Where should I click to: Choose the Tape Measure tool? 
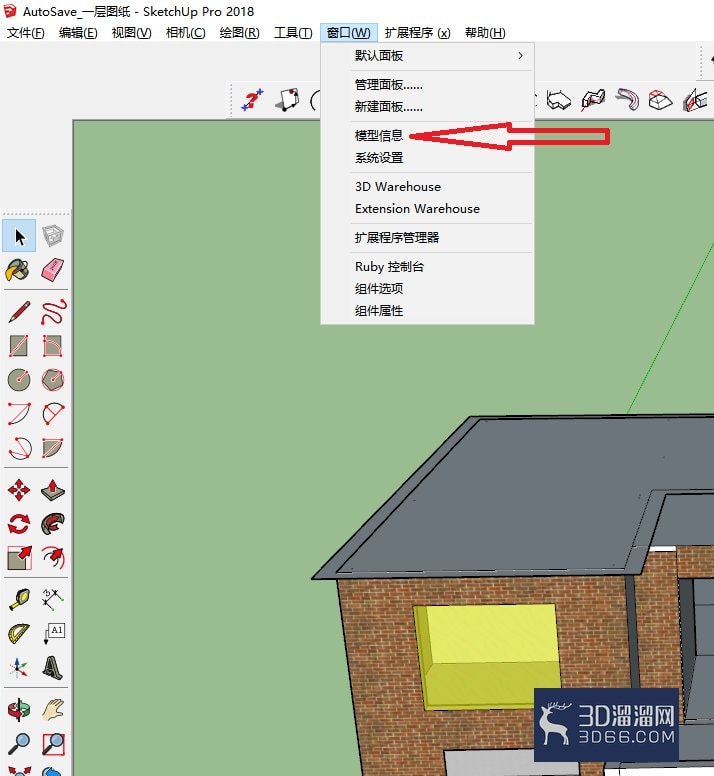click(x=19, y=599)
